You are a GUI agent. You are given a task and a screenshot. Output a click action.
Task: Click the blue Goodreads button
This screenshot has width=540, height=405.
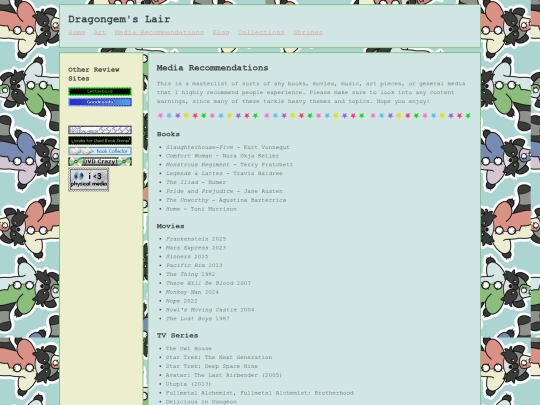click(100, 102)
